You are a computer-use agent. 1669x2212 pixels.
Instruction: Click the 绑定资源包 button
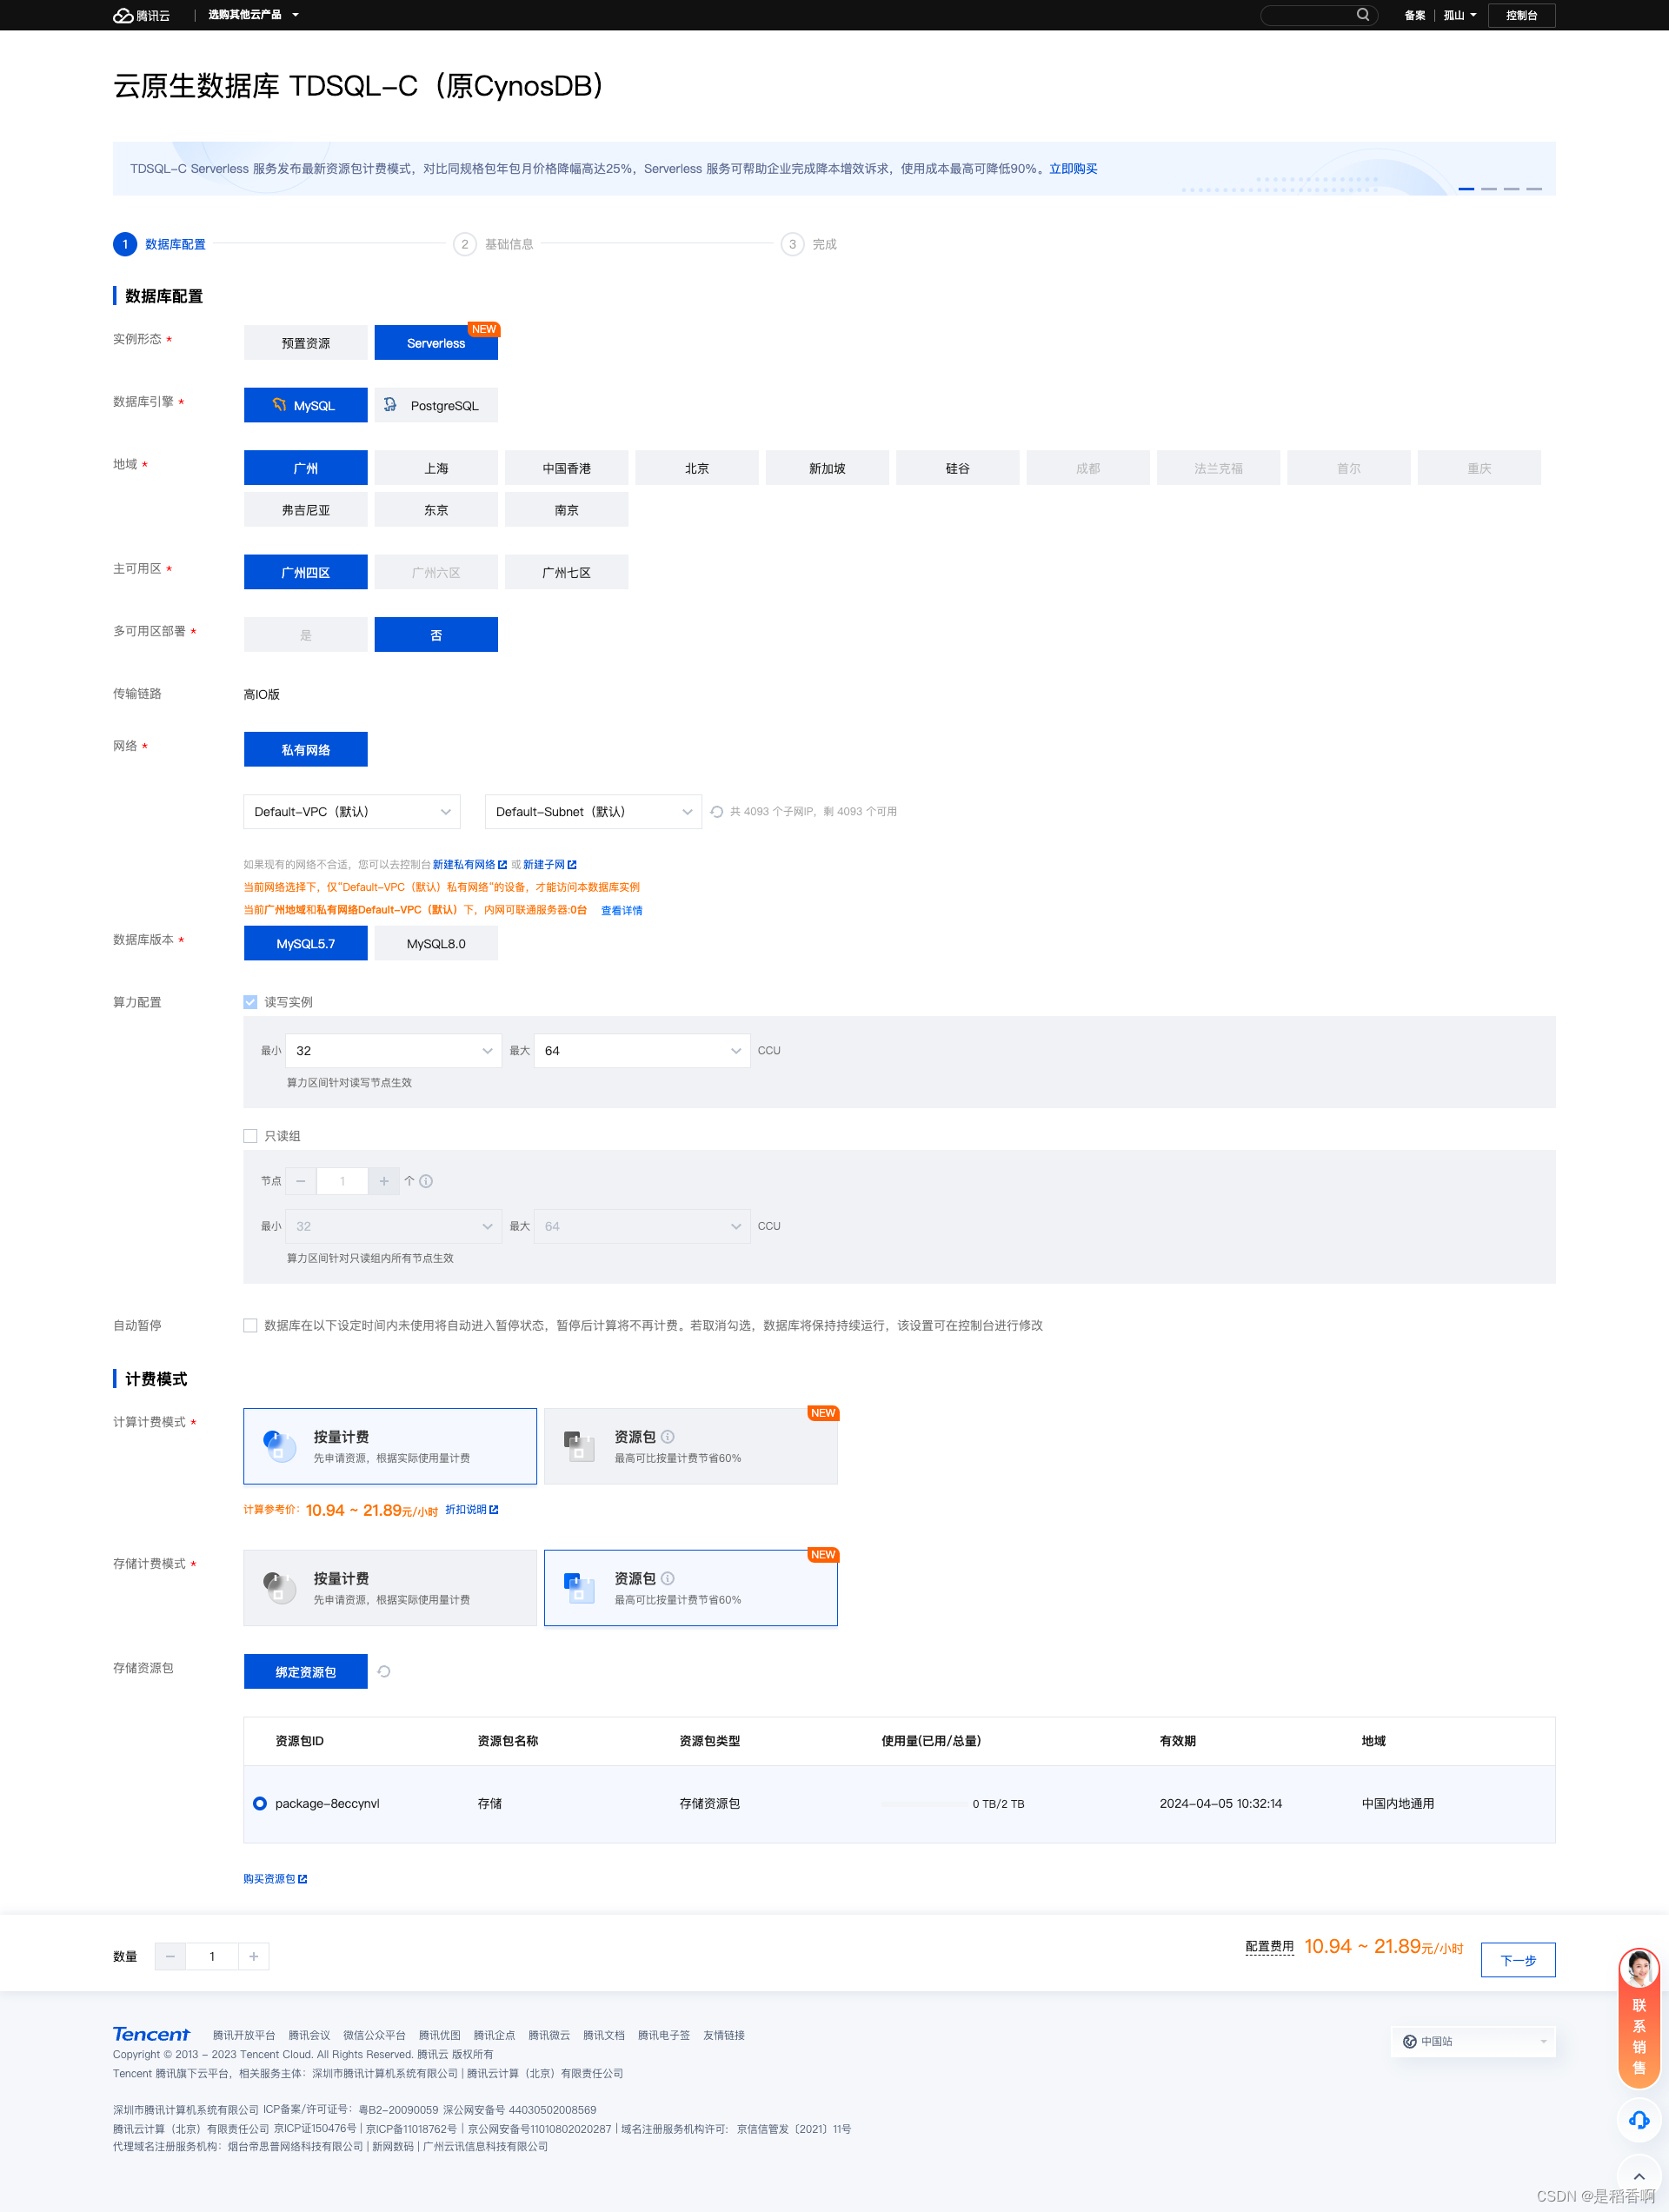(x=306, y=1671)
